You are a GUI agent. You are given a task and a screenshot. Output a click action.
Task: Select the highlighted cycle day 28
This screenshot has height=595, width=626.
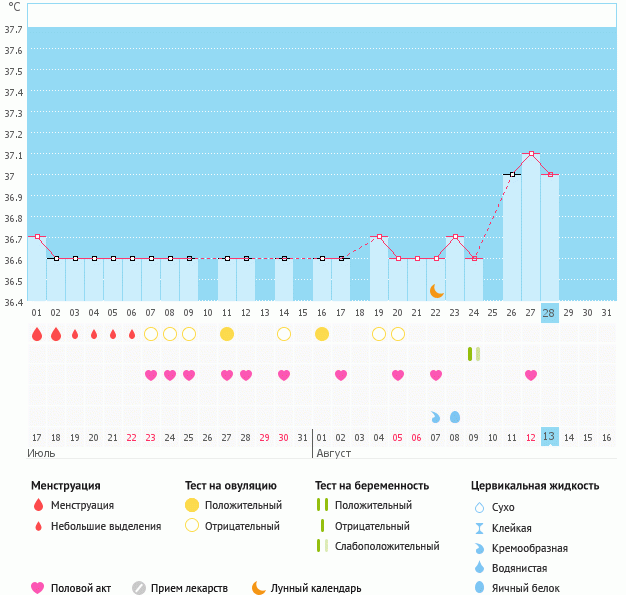coord(549,313)
